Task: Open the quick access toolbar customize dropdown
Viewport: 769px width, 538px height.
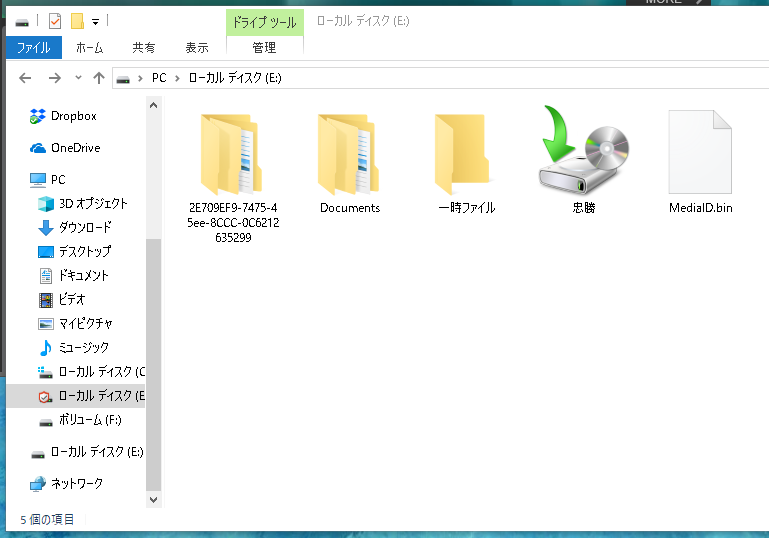Action: click(x=95, y=22)
